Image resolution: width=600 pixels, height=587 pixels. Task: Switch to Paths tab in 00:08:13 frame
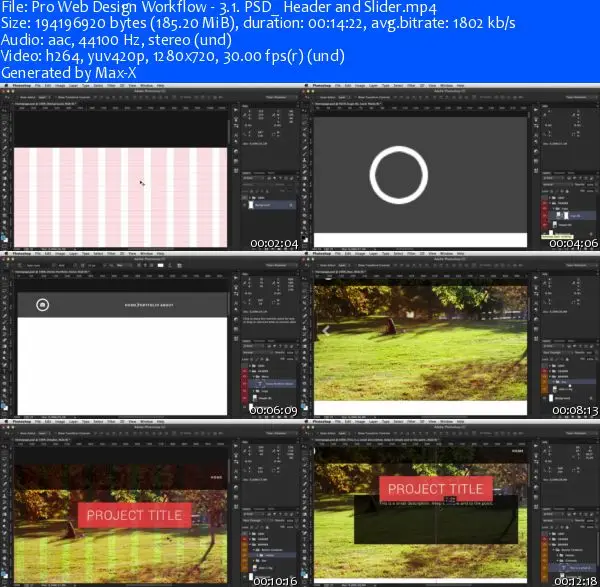pyautogui.click(x=571, y=341)
